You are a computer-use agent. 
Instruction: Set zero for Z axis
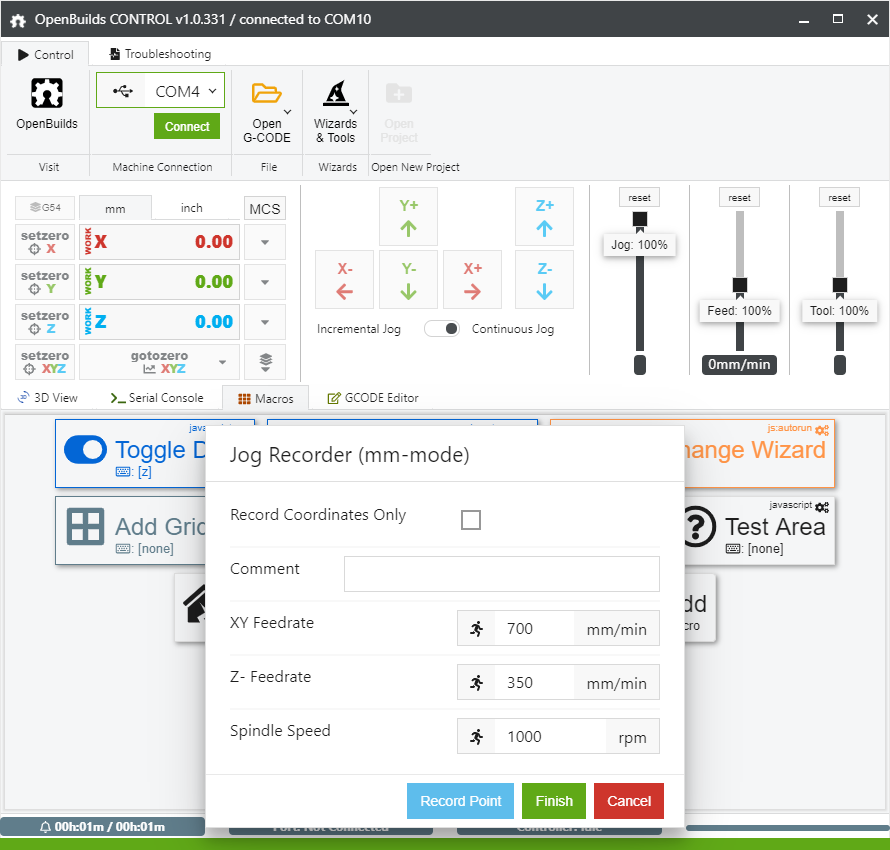tap(45, 322)
